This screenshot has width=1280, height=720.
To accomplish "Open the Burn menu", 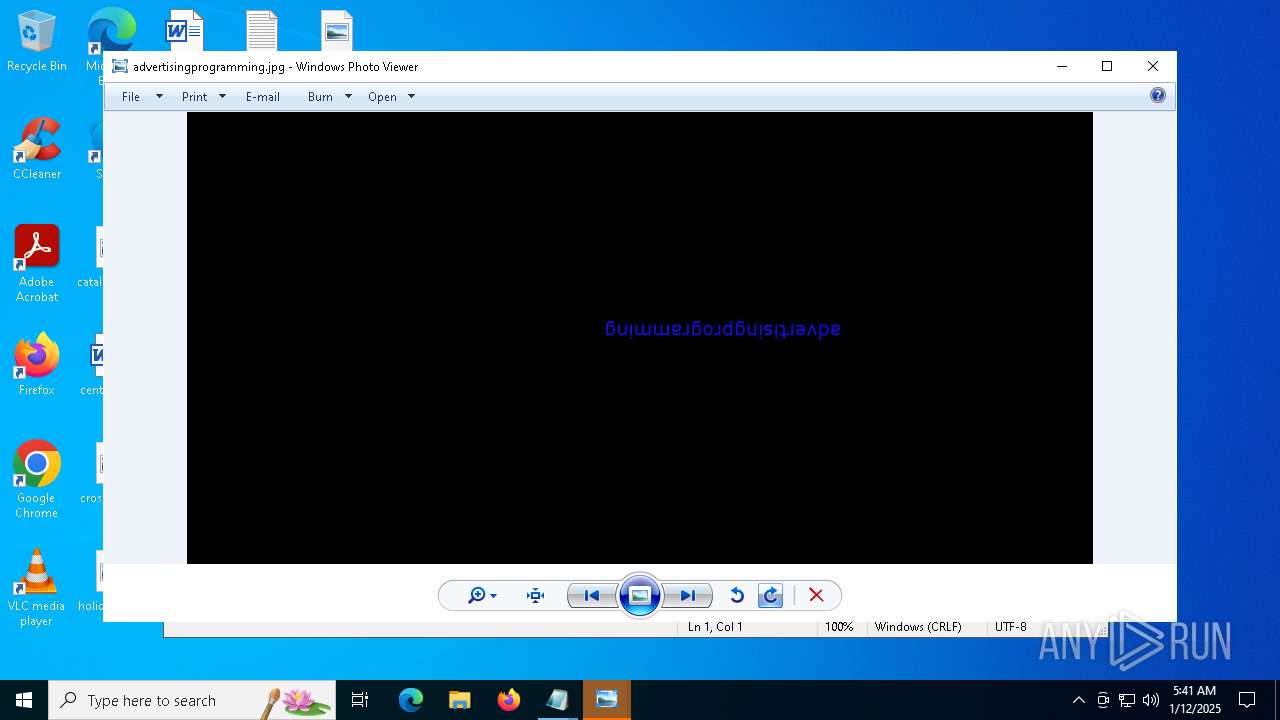I will (320, 97).
